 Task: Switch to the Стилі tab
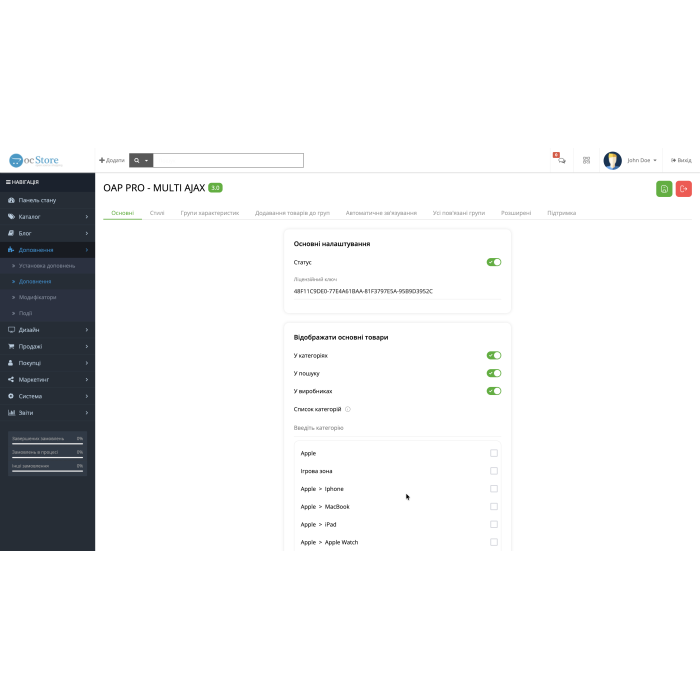pyautogui.click(x=157, y=213)
